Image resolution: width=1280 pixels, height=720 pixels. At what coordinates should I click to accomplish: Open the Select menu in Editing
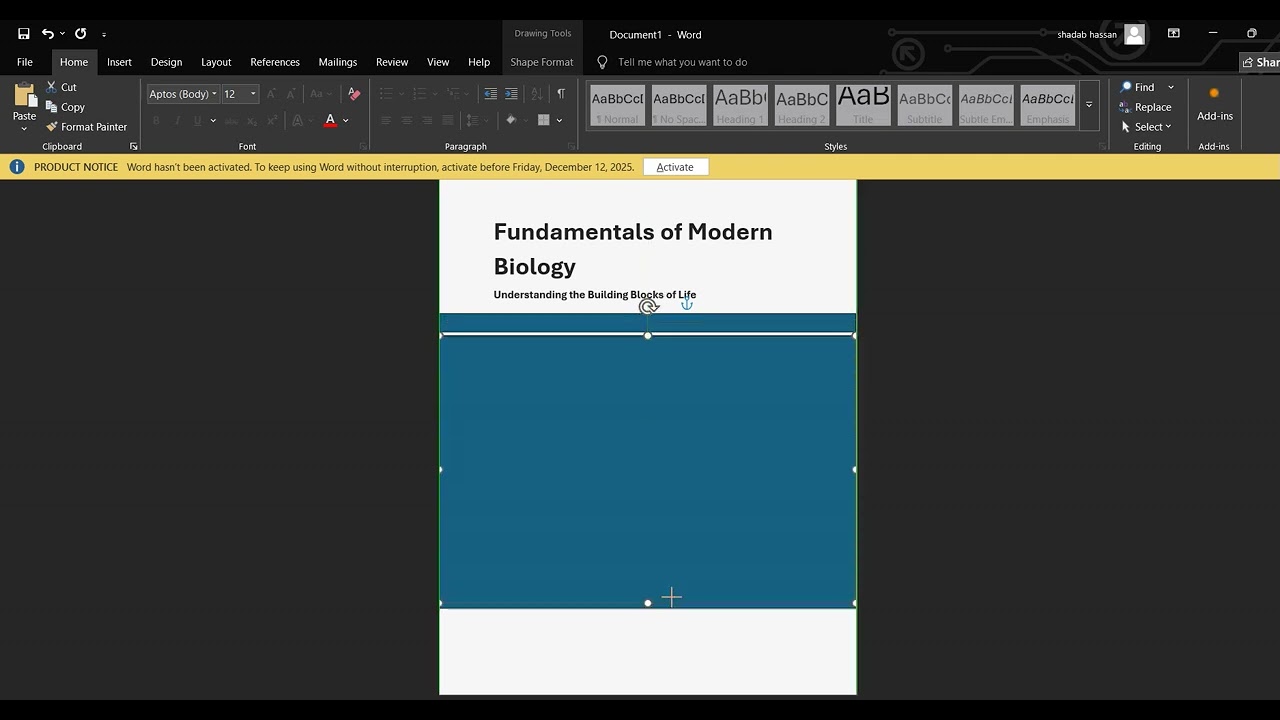pyautogui.click(x=1146, y=127)
